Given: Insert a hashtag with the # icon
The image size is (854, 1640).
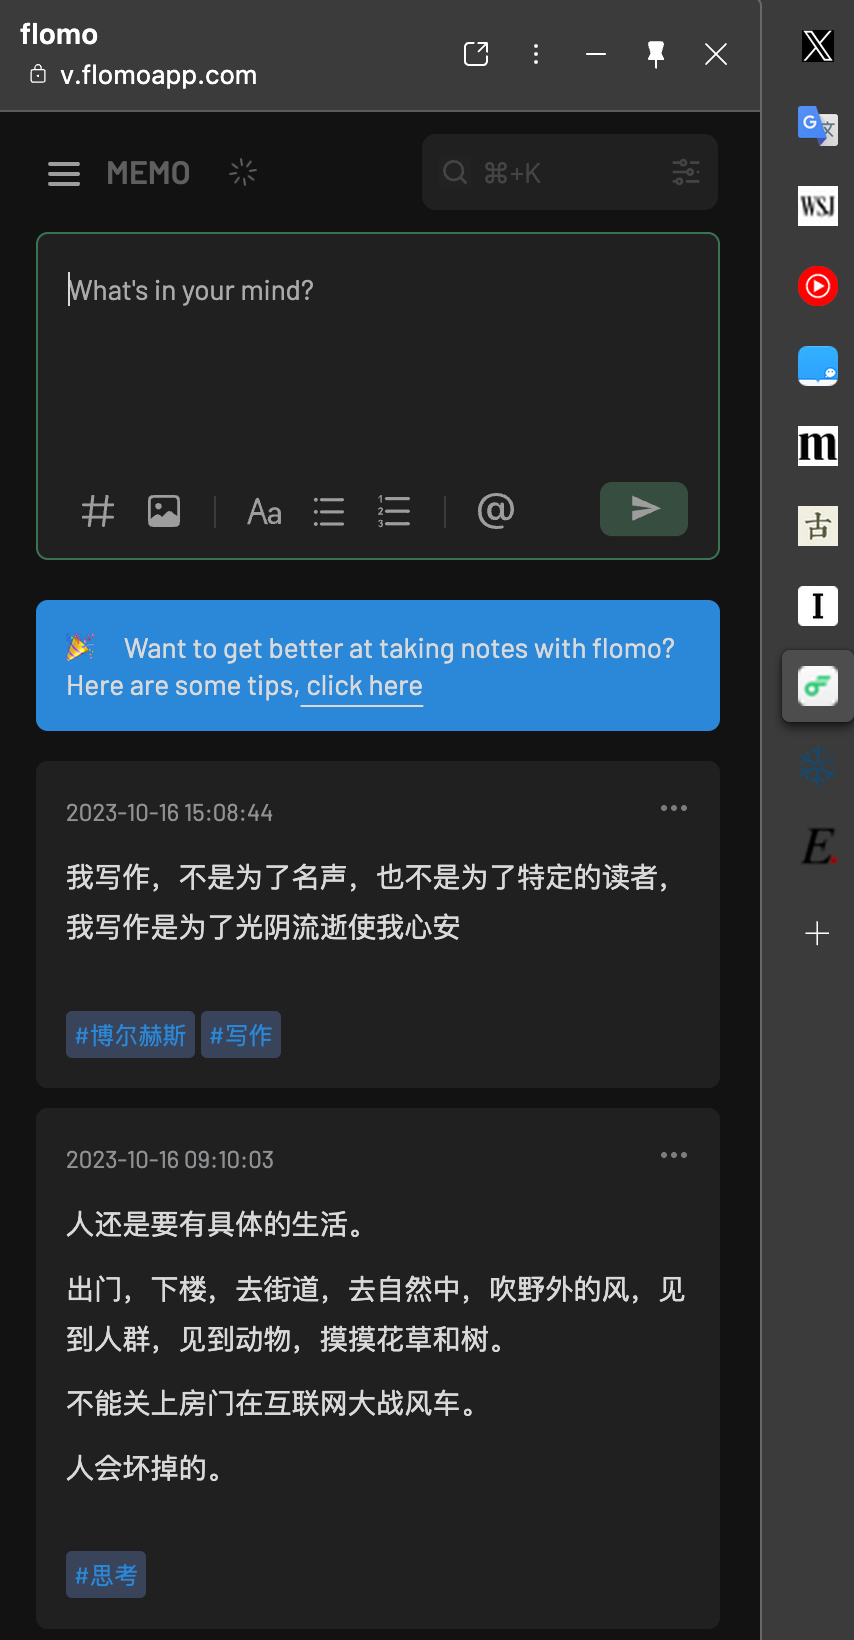Looking at the screenshot, I should [x=98, y=511].
